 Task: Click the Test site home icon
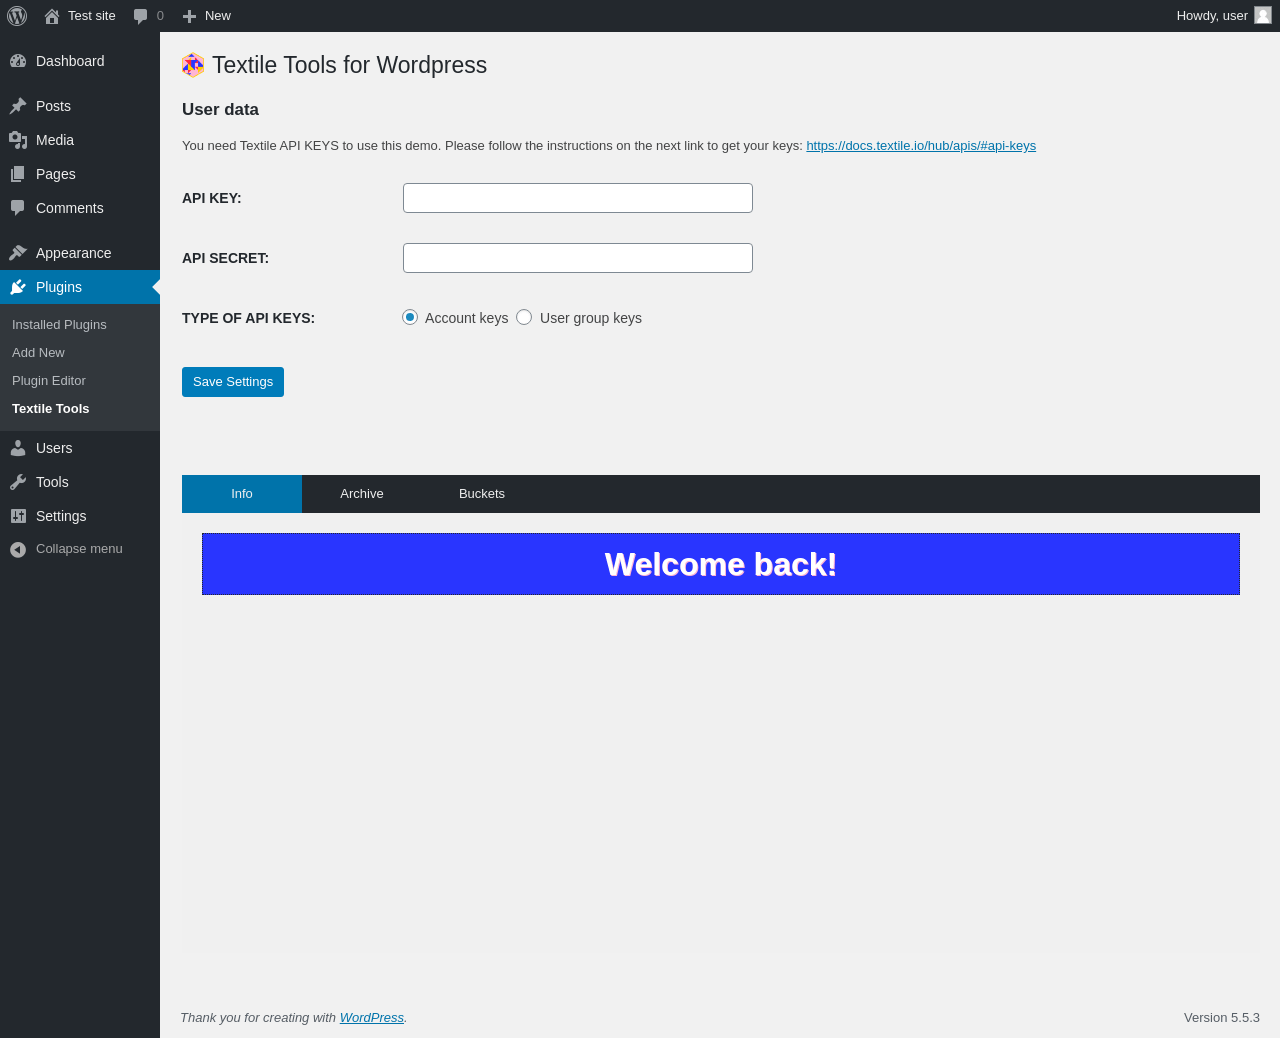52,16
